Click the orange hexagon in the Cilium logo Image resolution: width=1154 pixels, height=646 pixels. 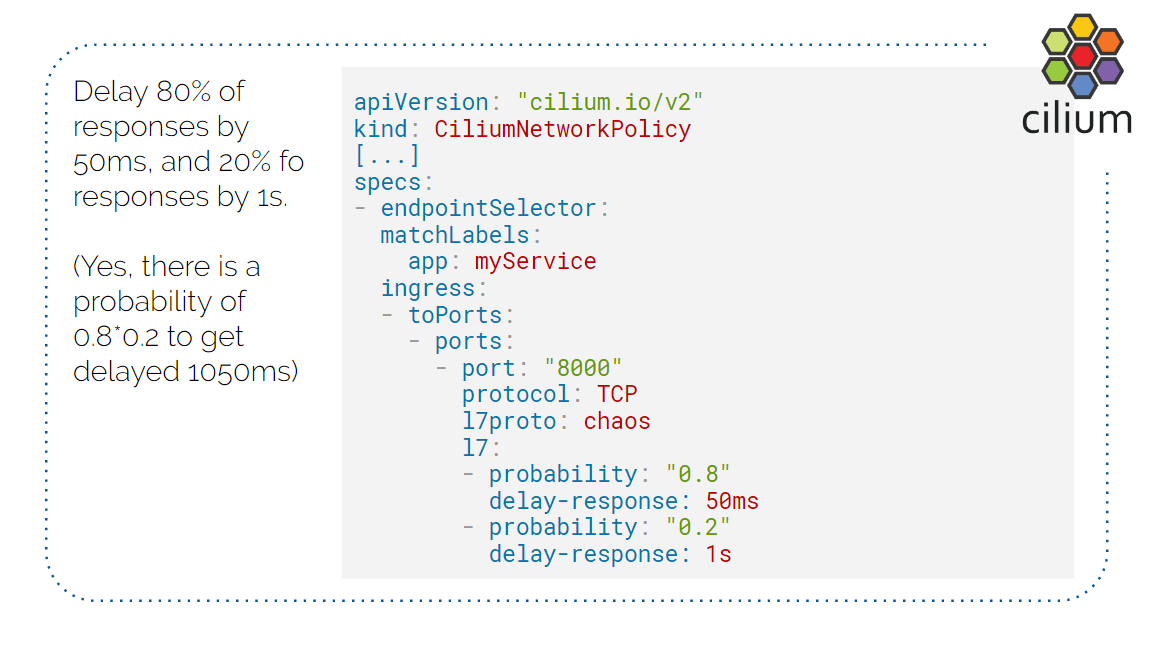pos(1107,42)
